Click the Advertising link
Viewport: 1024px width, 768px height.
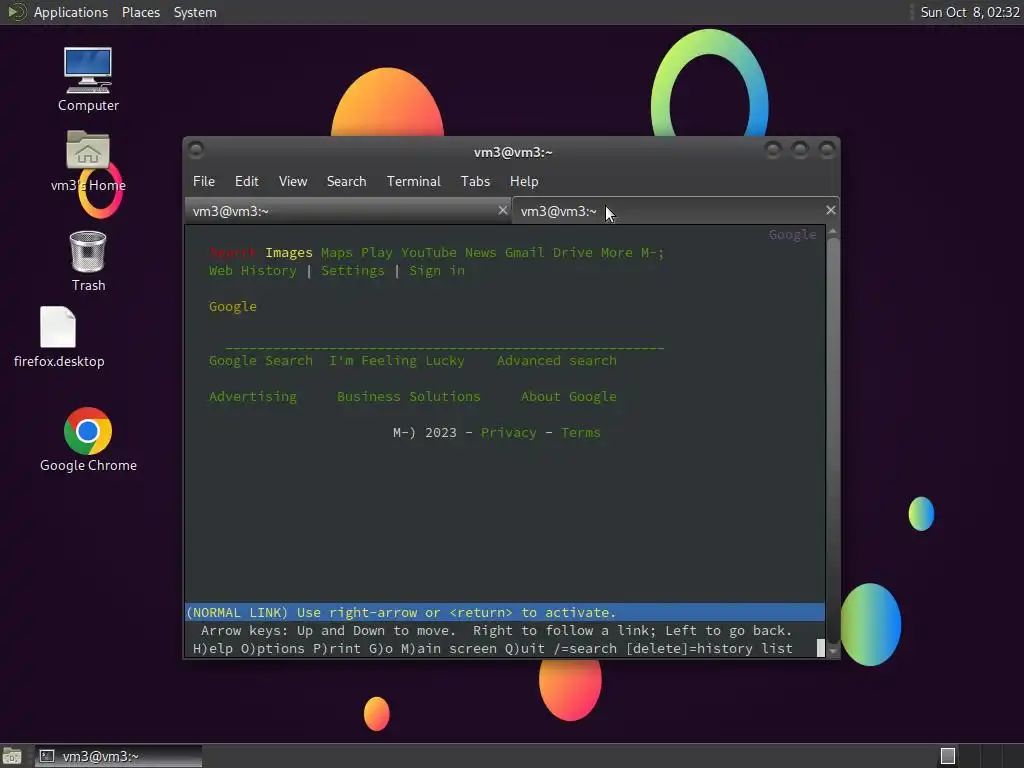[253, 396]
